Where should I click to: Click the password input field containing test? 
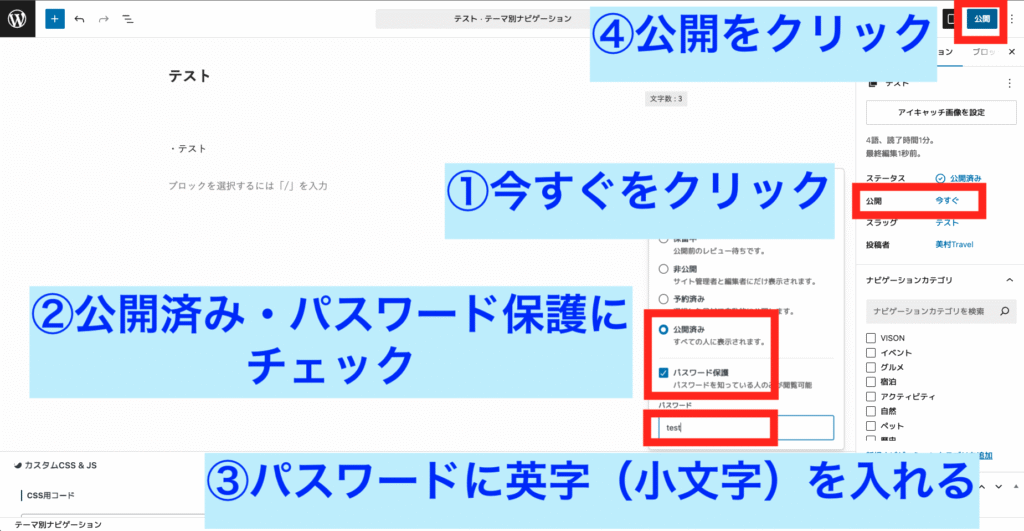click(742, 428)
